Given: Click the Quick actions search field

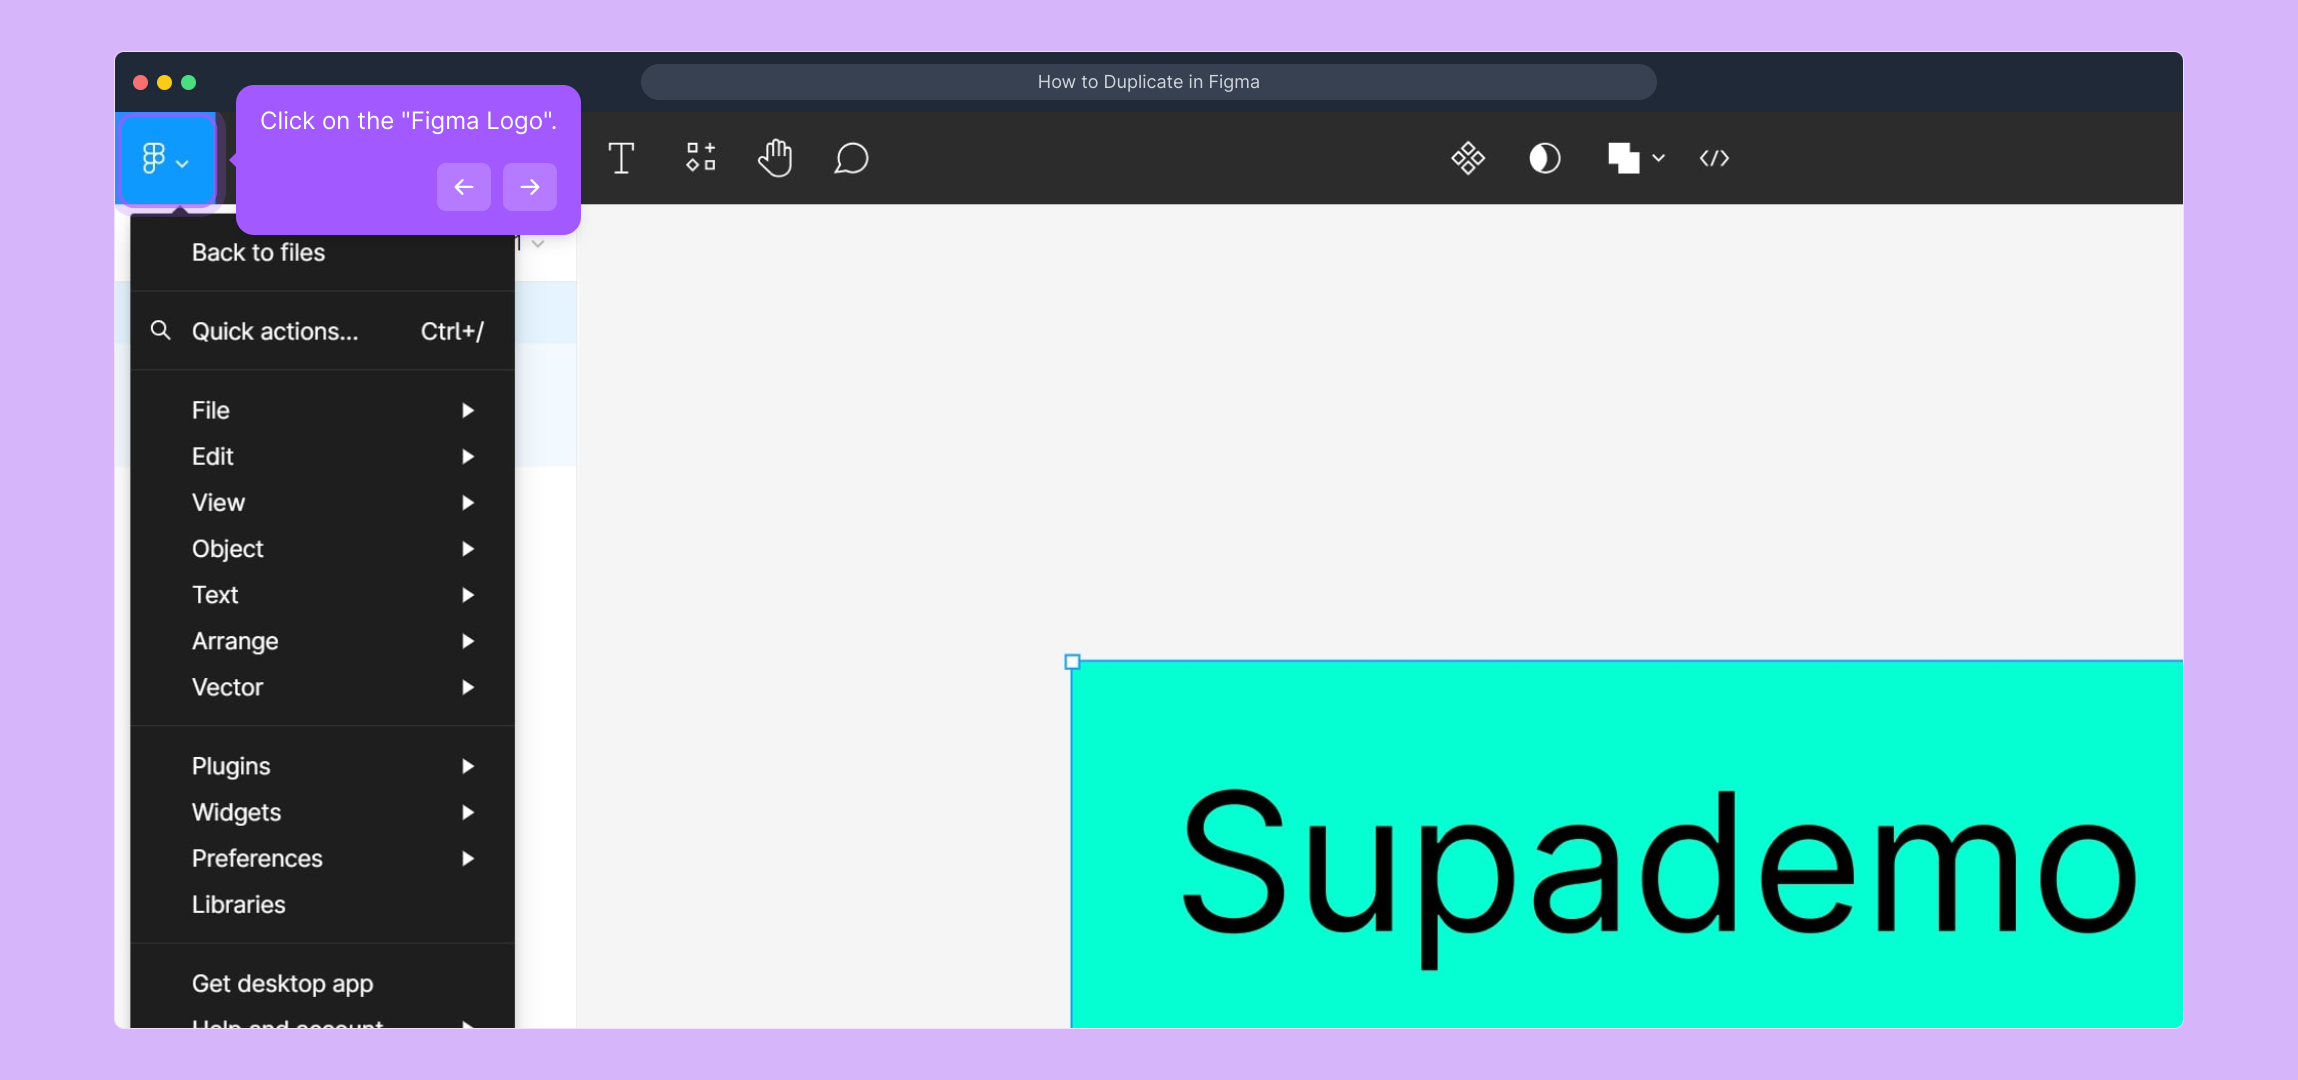Looking at the screenshot, I should (275, 331).
